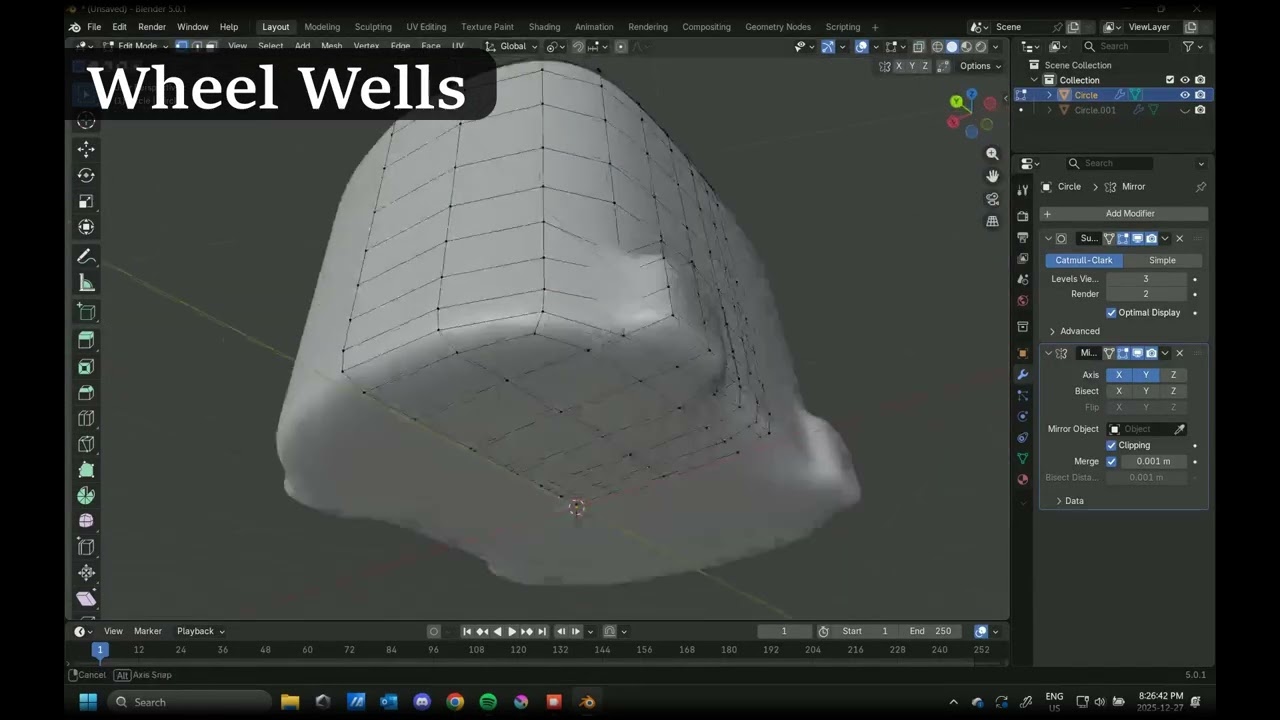
Task: Select the Extrude Region tool
Action: click(86, 340)
